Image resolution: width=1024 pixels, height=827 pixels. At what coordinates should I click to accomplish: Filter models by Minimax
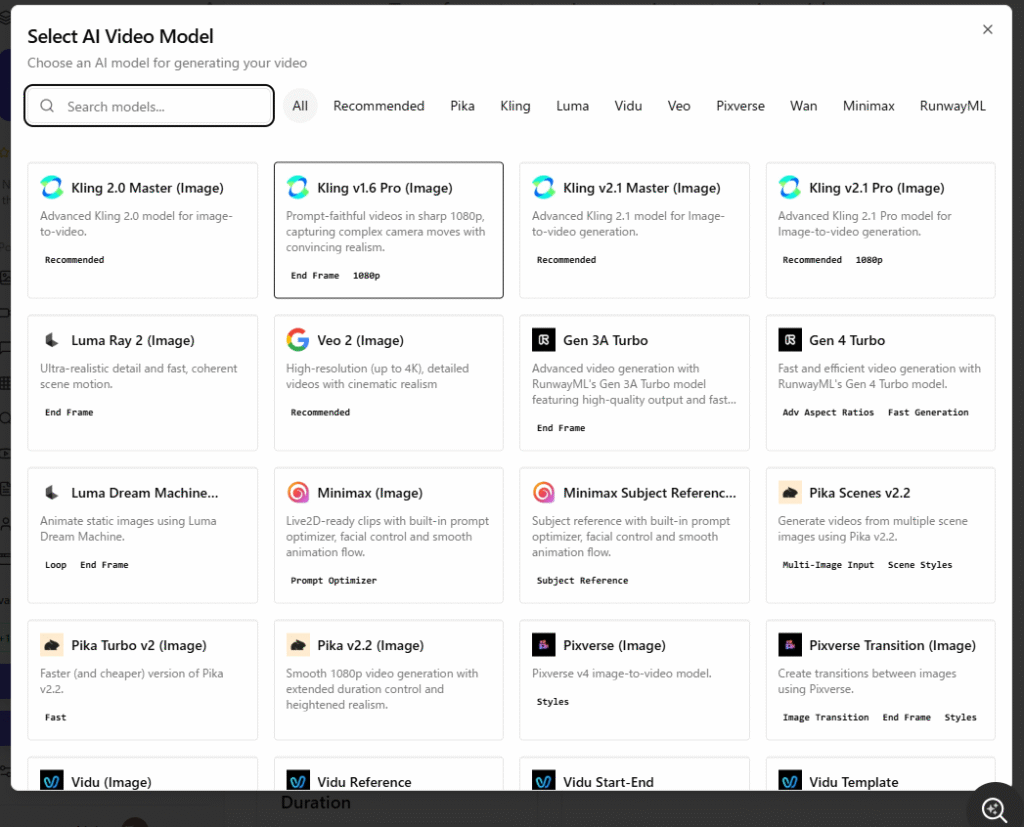869,106
